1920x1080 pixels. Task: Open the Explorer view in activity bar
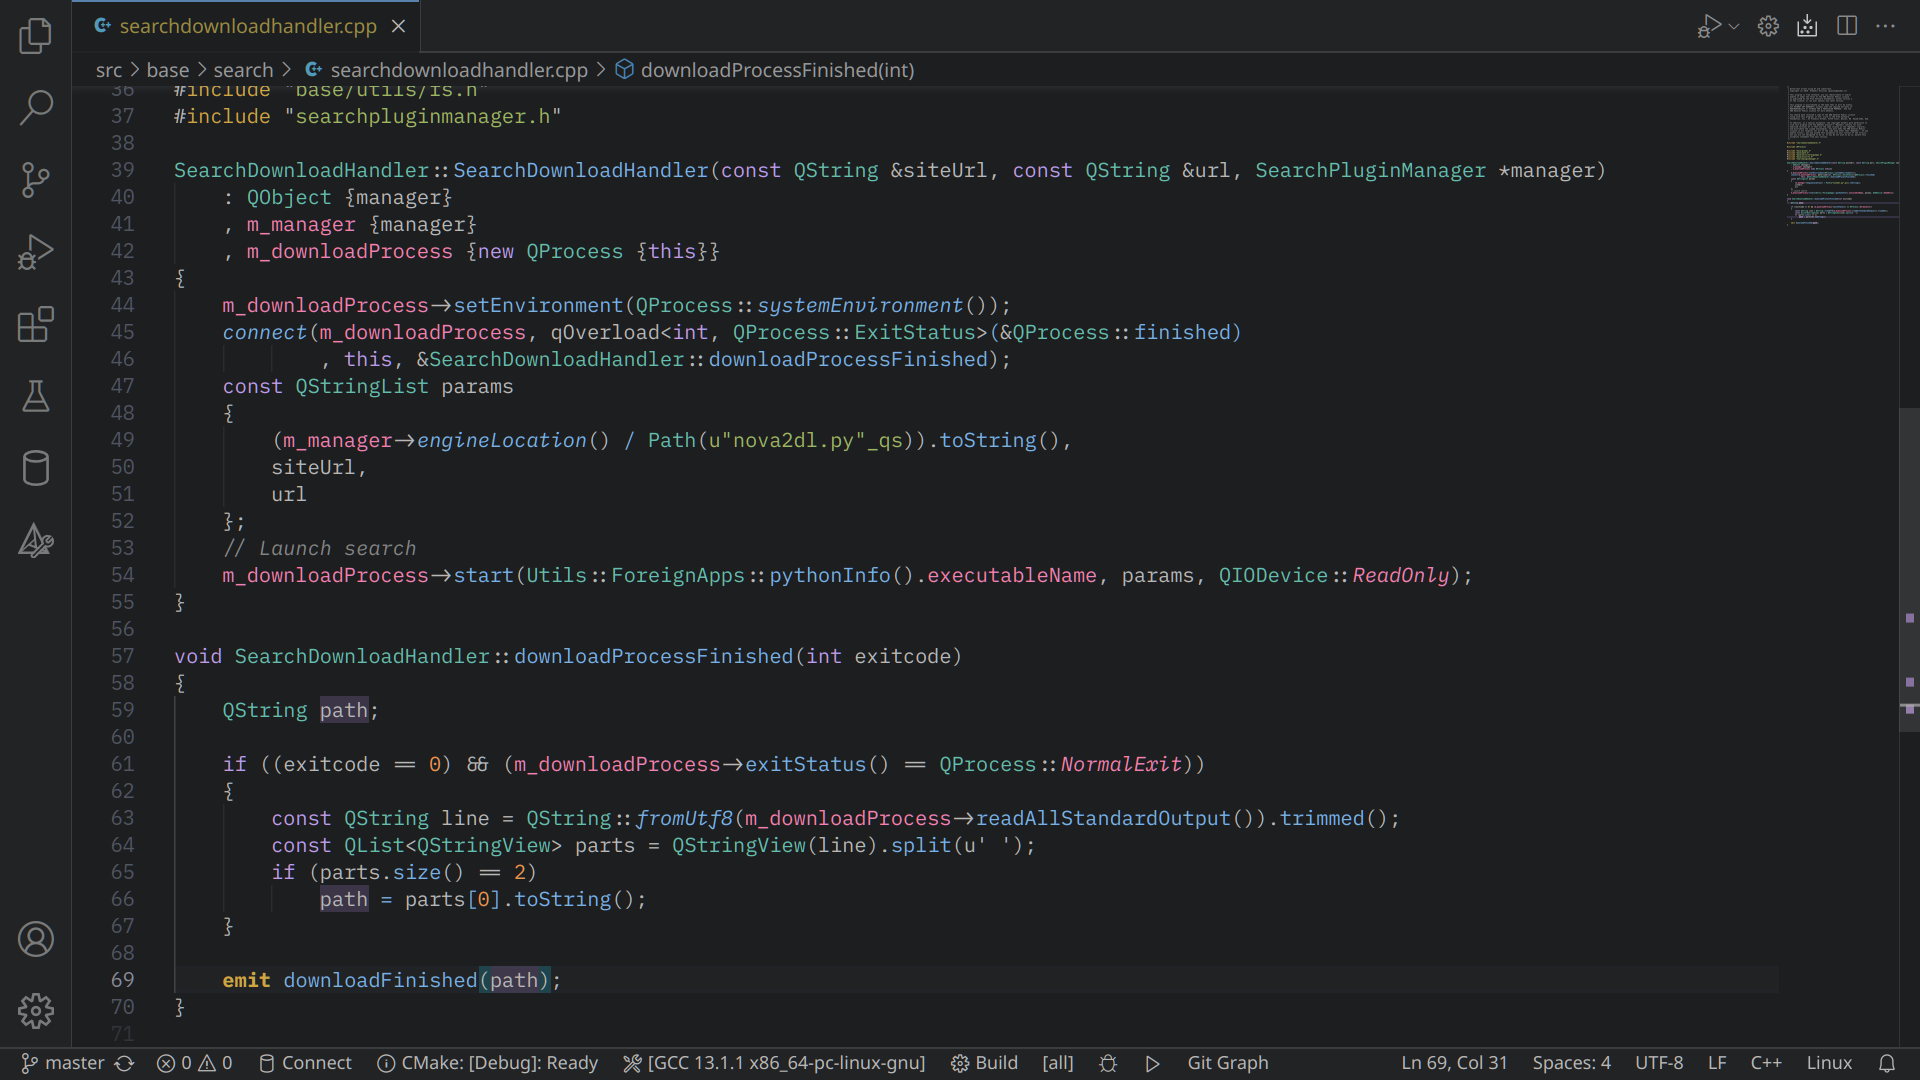(x=36, y=36)
